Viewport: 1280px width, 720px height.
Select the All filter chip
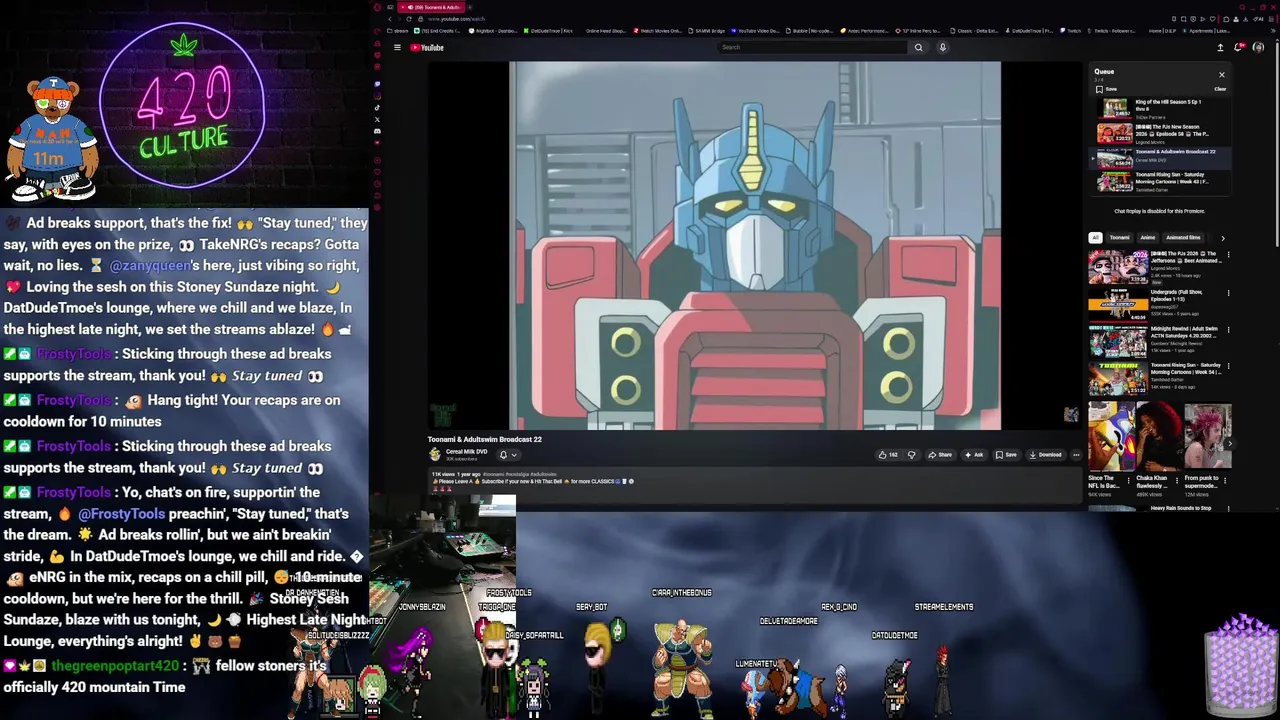coord(1095,238)
